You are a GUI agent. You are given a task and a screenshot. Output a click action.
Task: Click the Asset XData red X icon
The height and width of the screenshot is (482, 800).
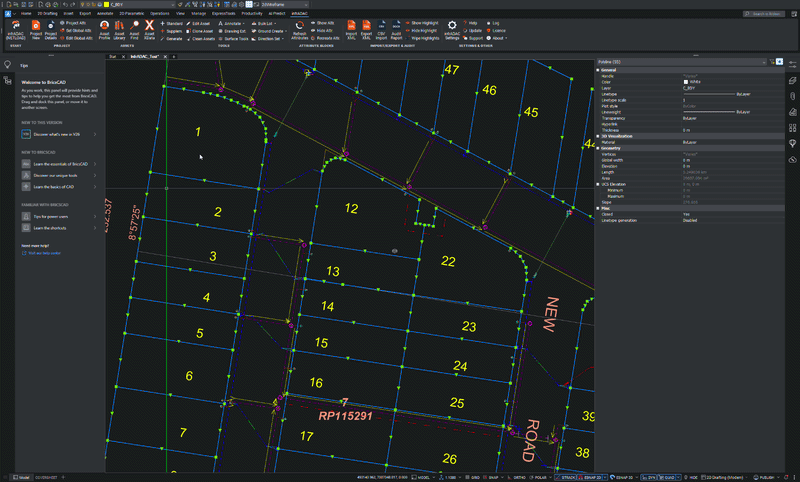click(x=149, y=25)
